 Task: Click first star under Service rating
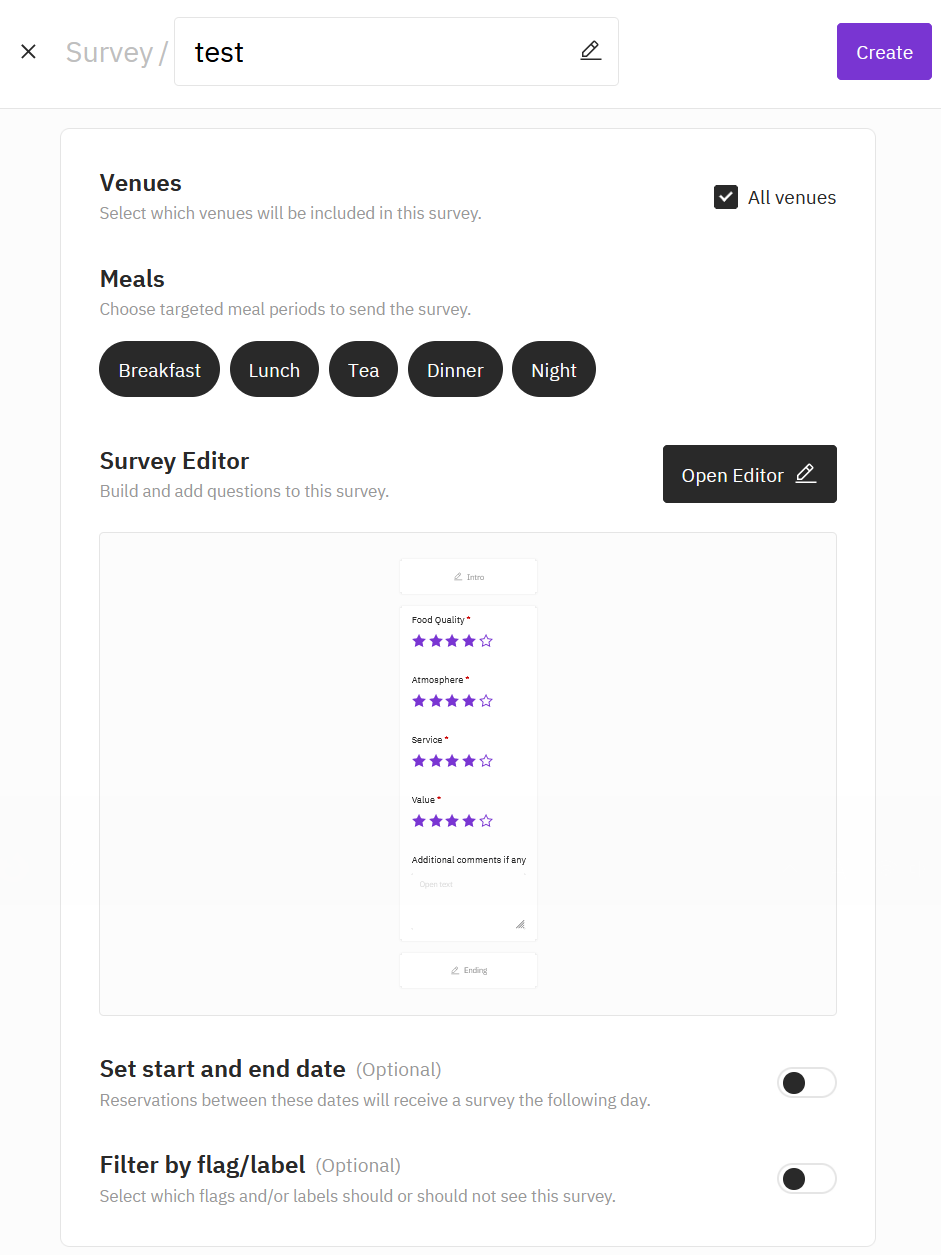(419, 761)
